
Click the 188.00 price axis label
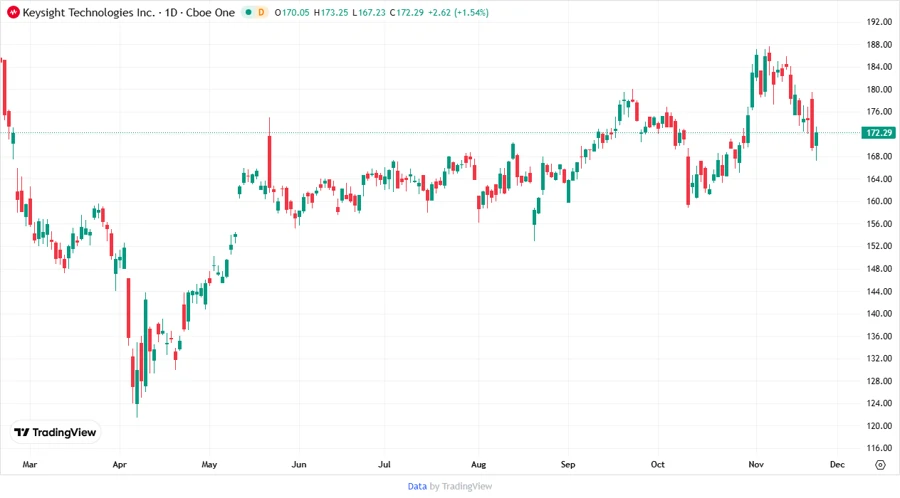pyautogui.click(x=879, y=44)
